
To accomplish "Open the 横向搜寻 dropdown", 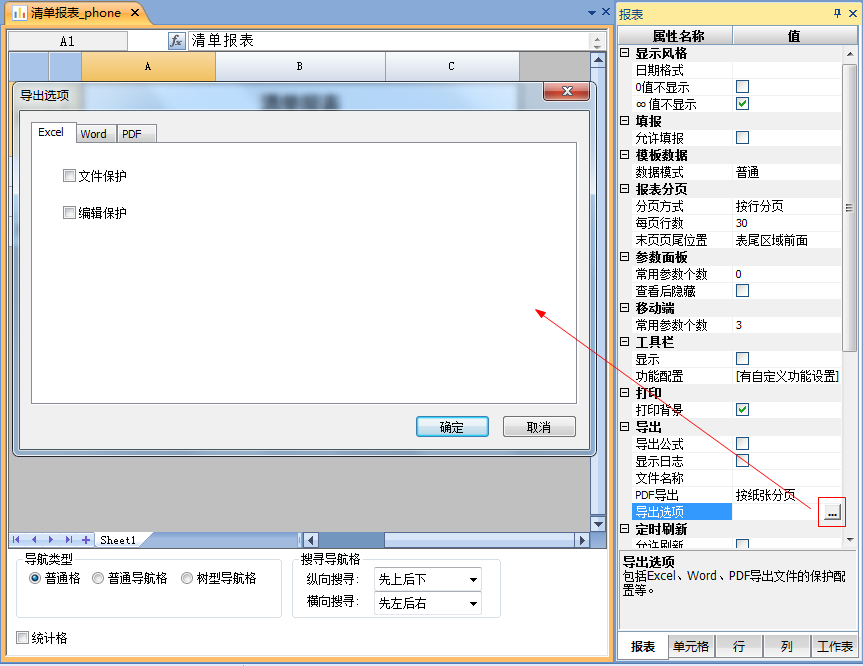I will [x=472, y=603].
